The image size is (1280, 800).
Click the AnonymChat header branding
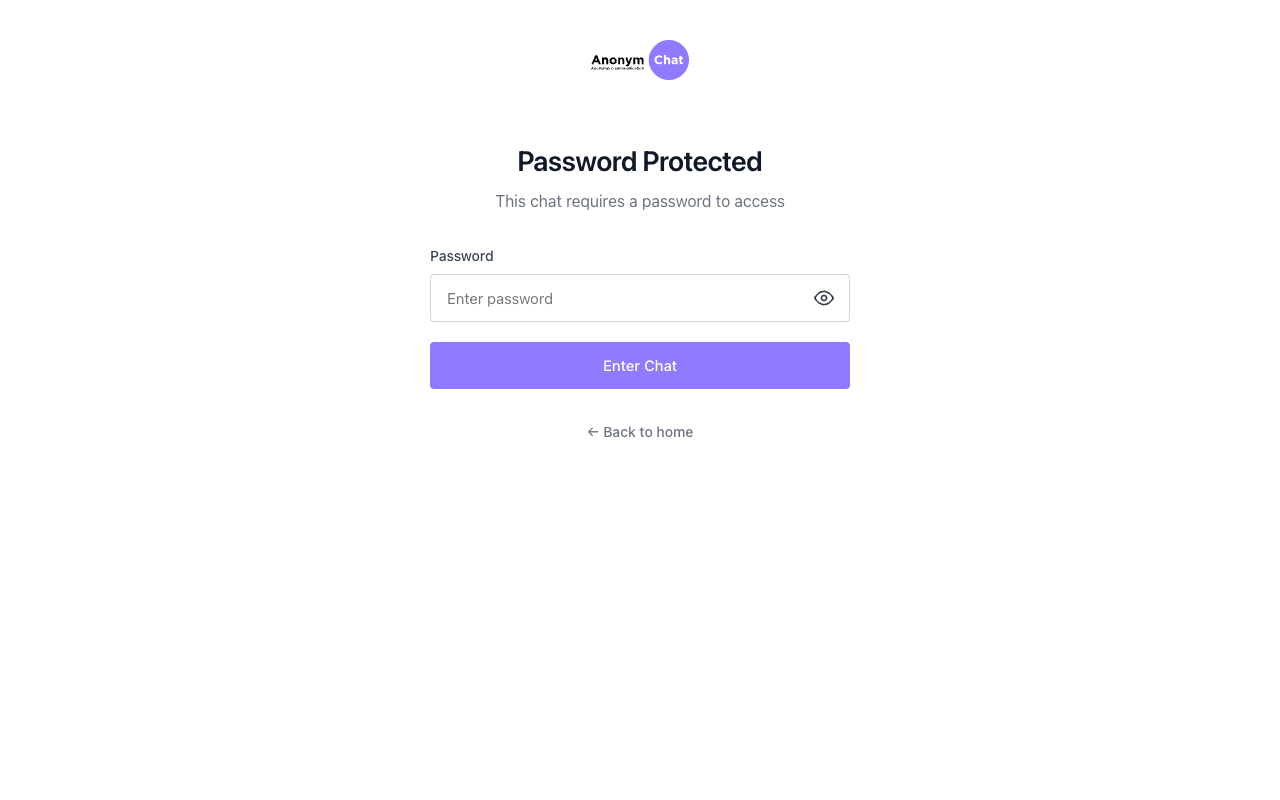pos(640,60)
